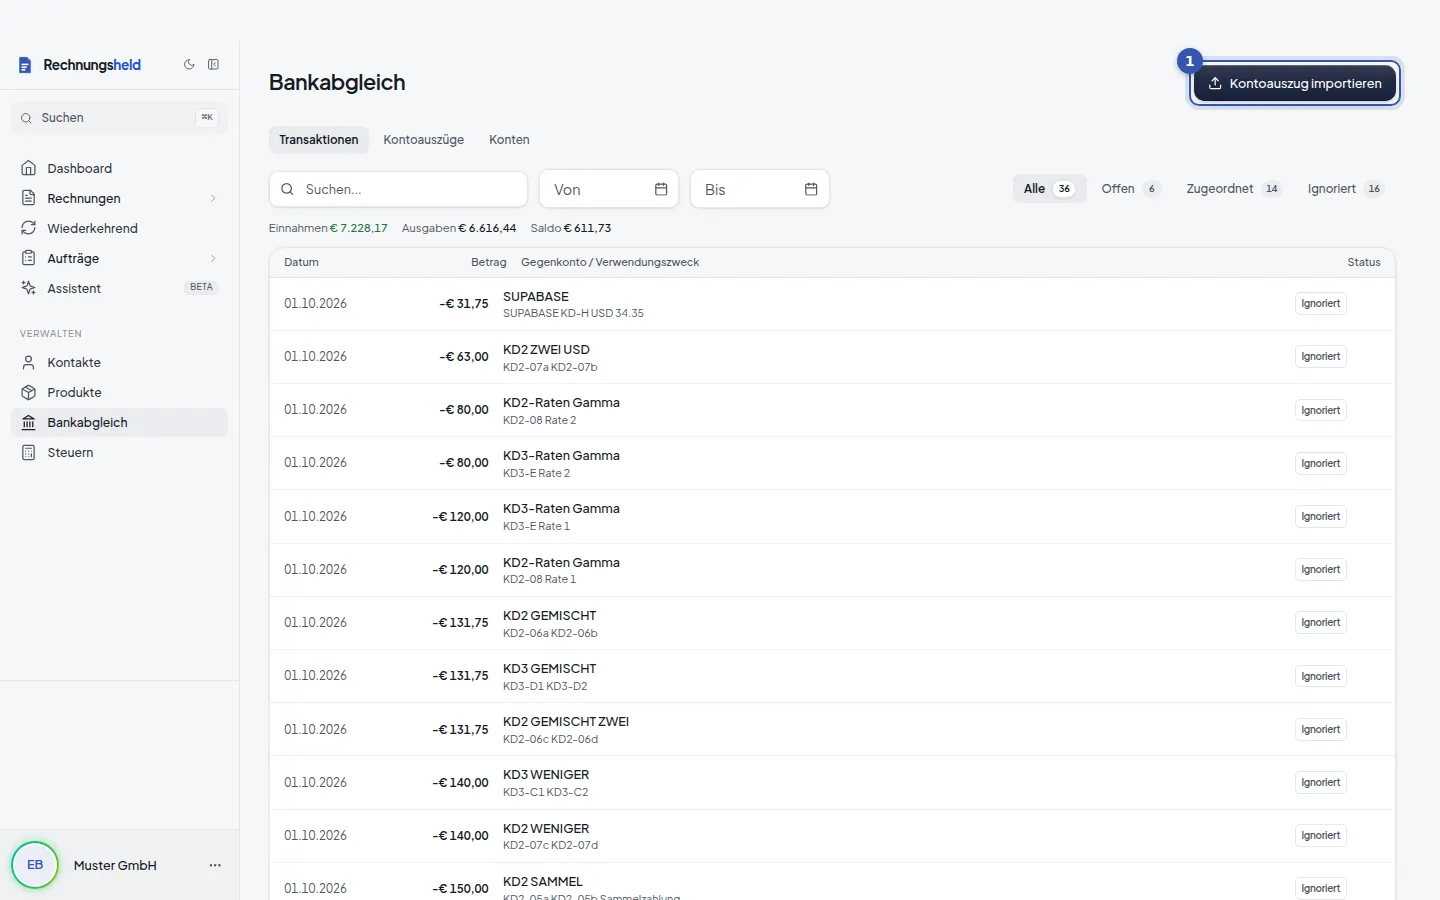The image size is (1440, 900).
Task: Click Kontoauszug importieren button
Action: [x=1295, y=83]
